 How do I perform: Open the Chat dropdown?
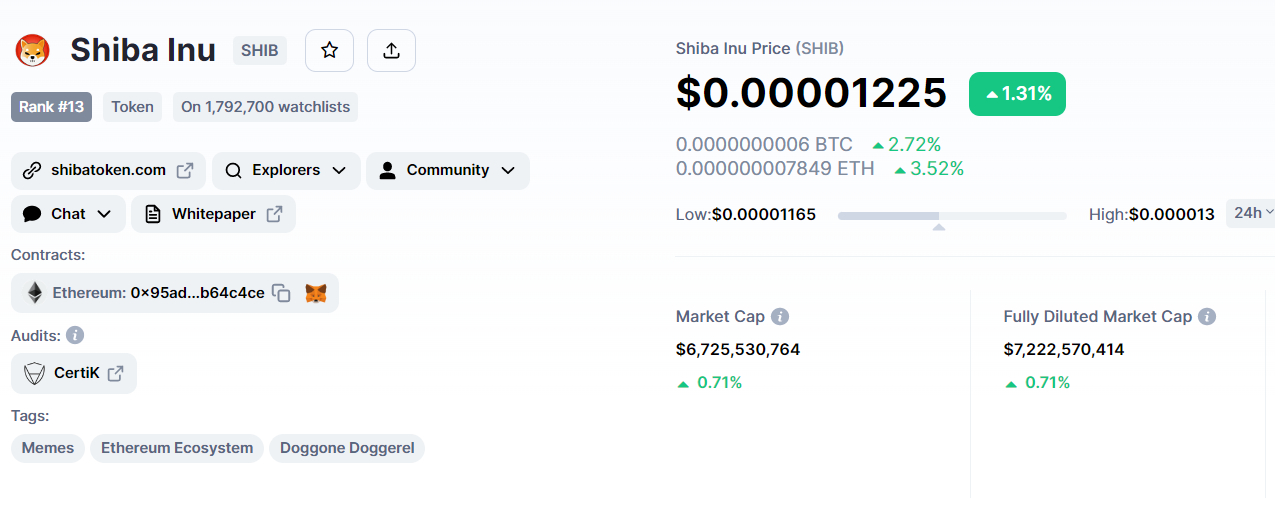(x=68, y=214)
